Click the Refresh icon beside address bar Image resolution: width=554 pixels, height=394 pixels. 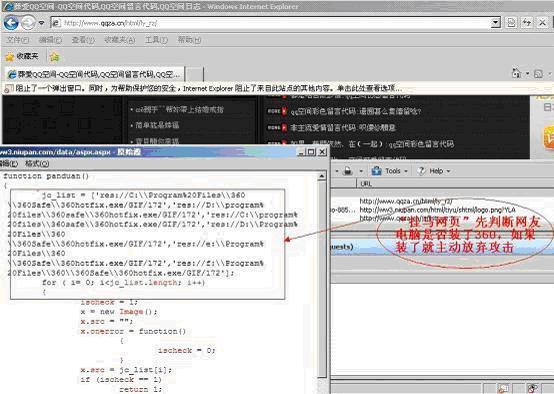pyautogui.click(x=527, y=23)
